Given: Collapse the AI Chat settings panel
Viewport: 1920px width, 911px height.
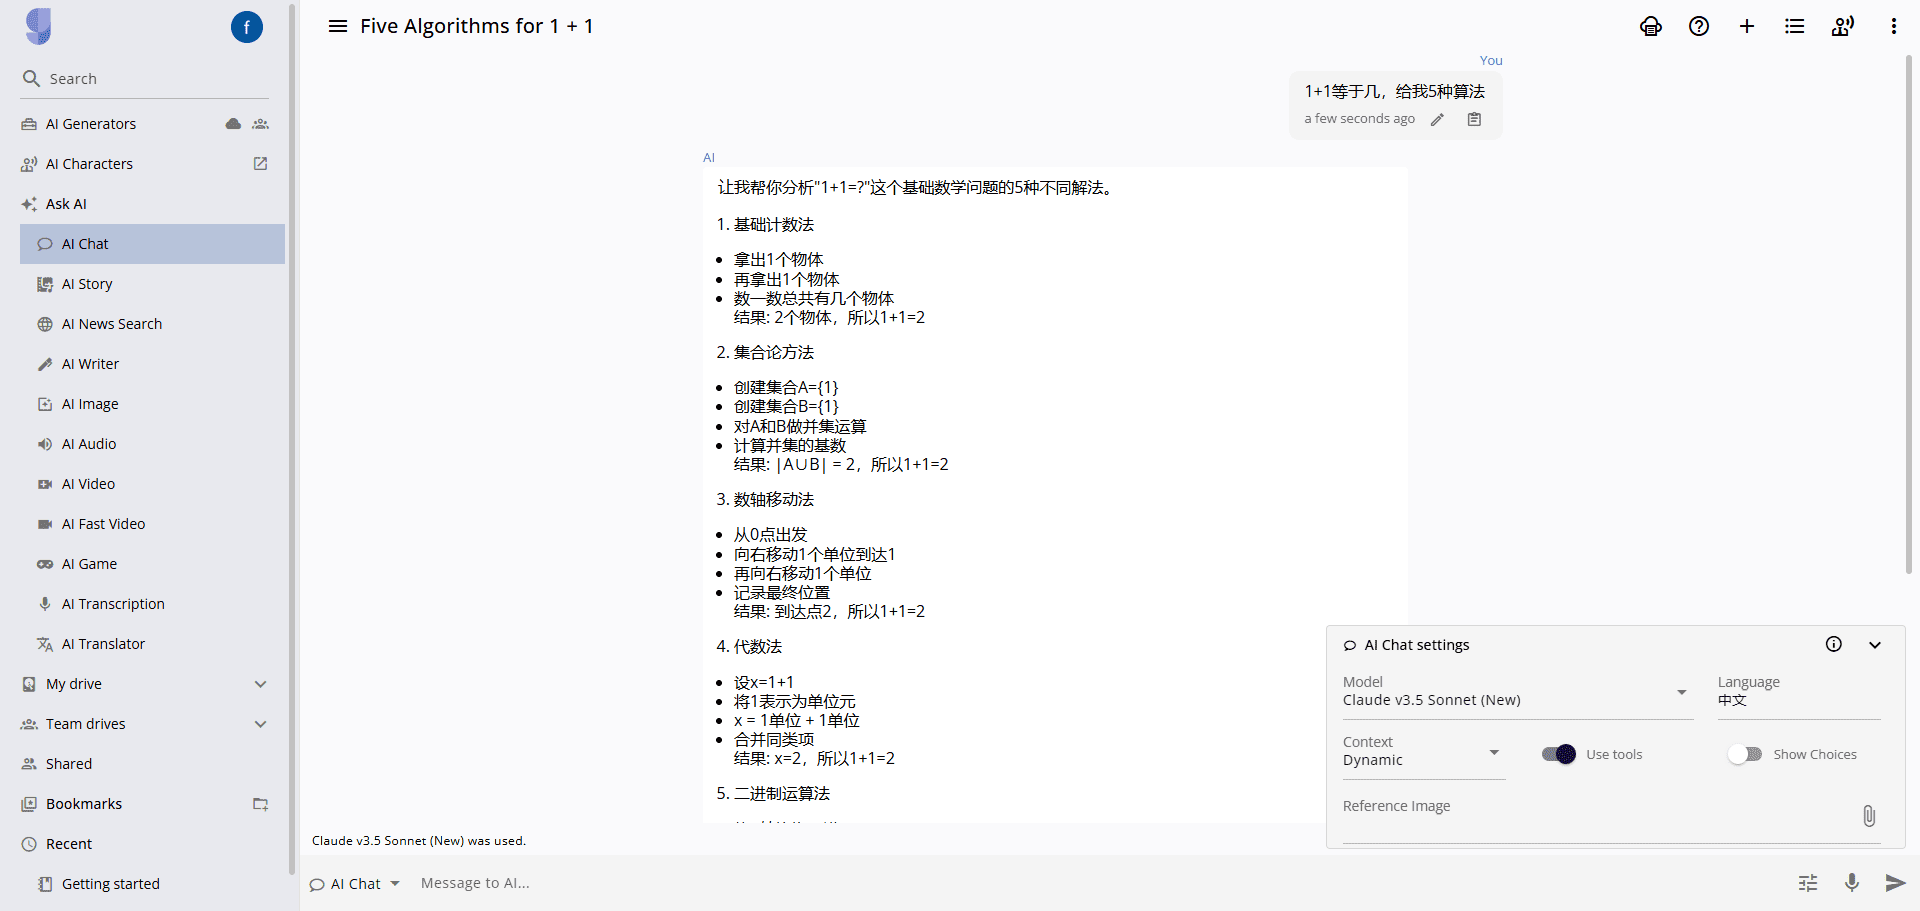Looking at the screenshot, I should coord(1875,645).
